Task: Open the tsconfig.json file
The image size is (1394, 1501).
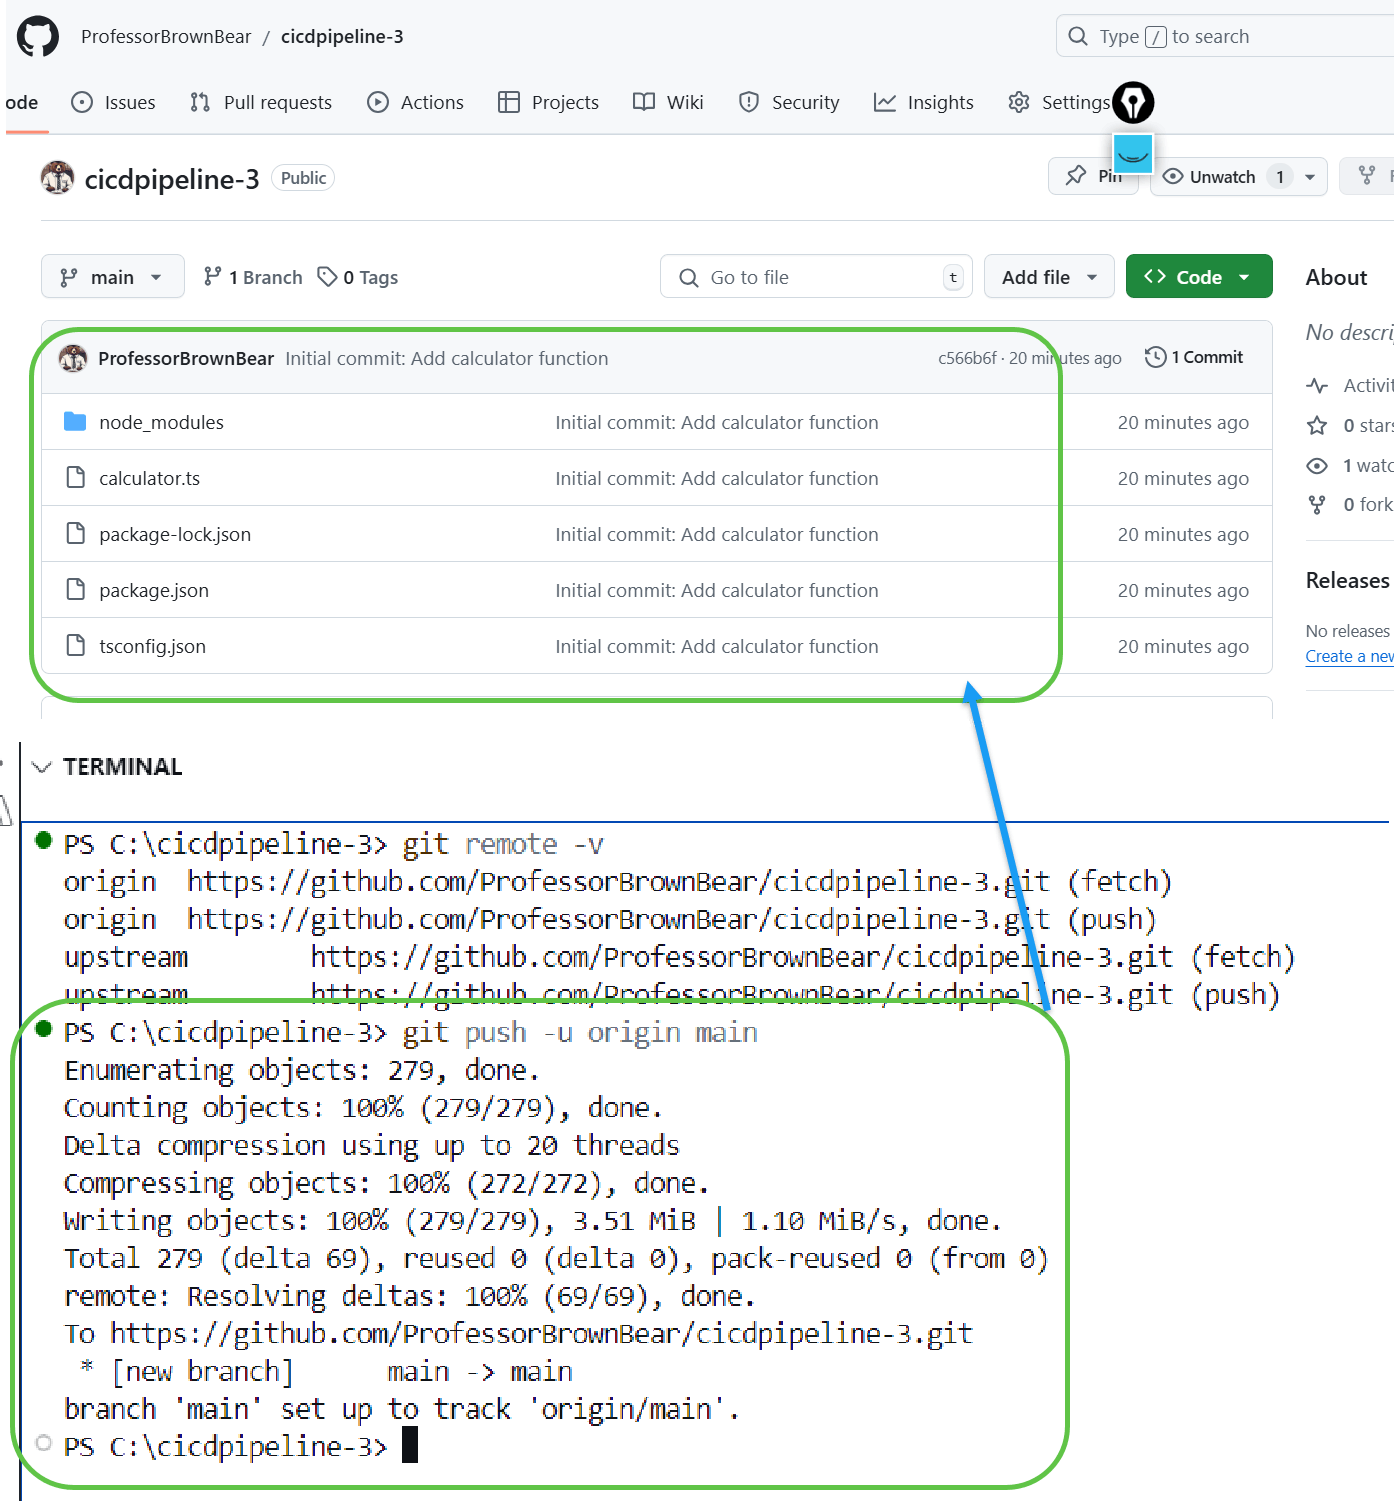Action: pyautogui.click(x=152, y=646)
